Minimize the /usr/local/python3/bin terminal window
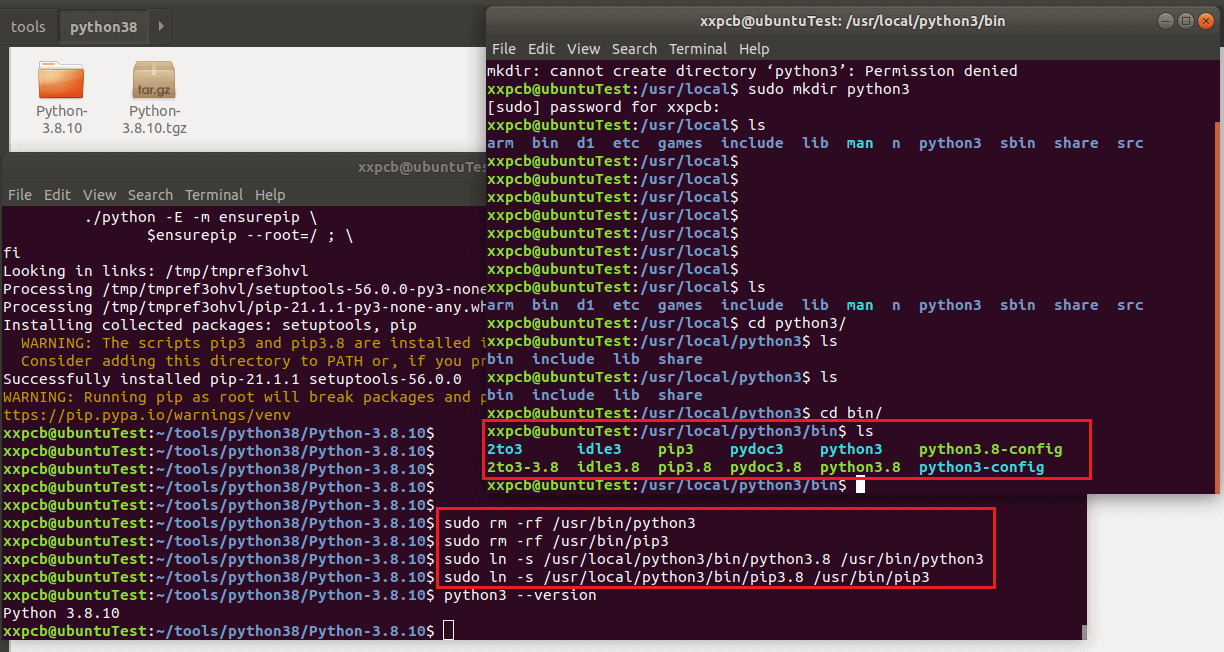Image resolution: width=1224 pixels, height=652 pixels. coord(1167,20)
